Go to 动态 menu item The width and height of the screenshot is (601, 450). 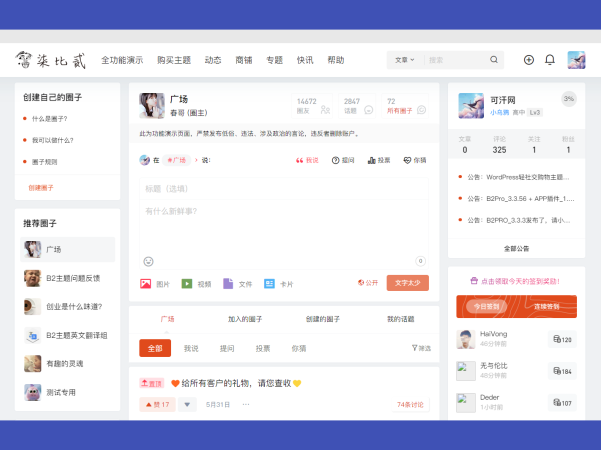[213, 60]
